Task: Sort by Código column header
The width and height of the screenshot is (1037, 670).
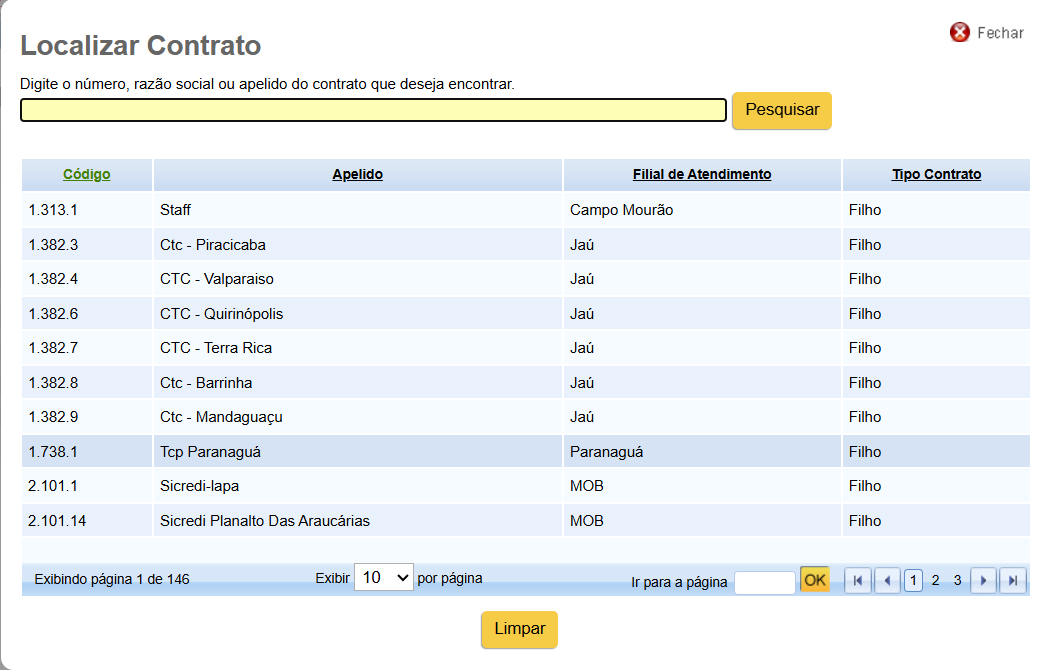Action: 87,174
